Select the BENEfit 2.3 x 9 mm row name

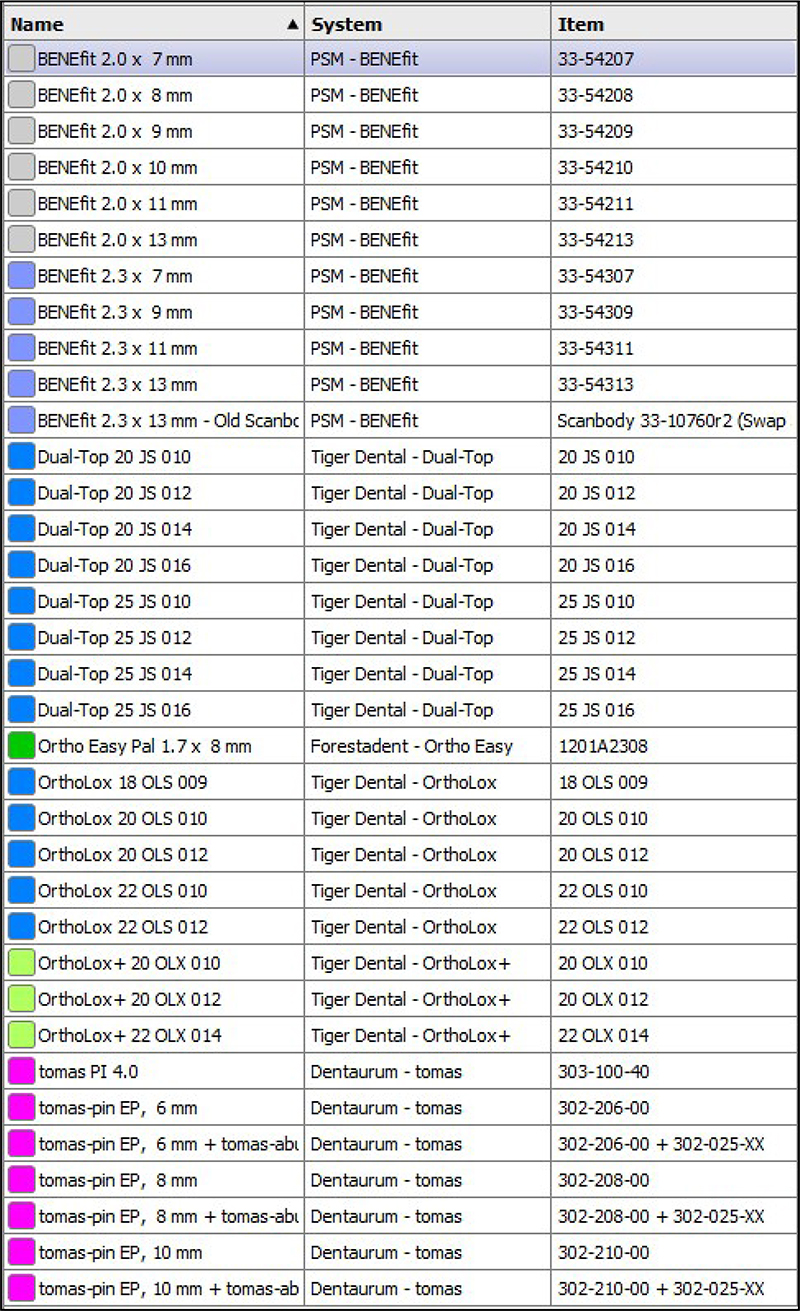click(115, 312)
